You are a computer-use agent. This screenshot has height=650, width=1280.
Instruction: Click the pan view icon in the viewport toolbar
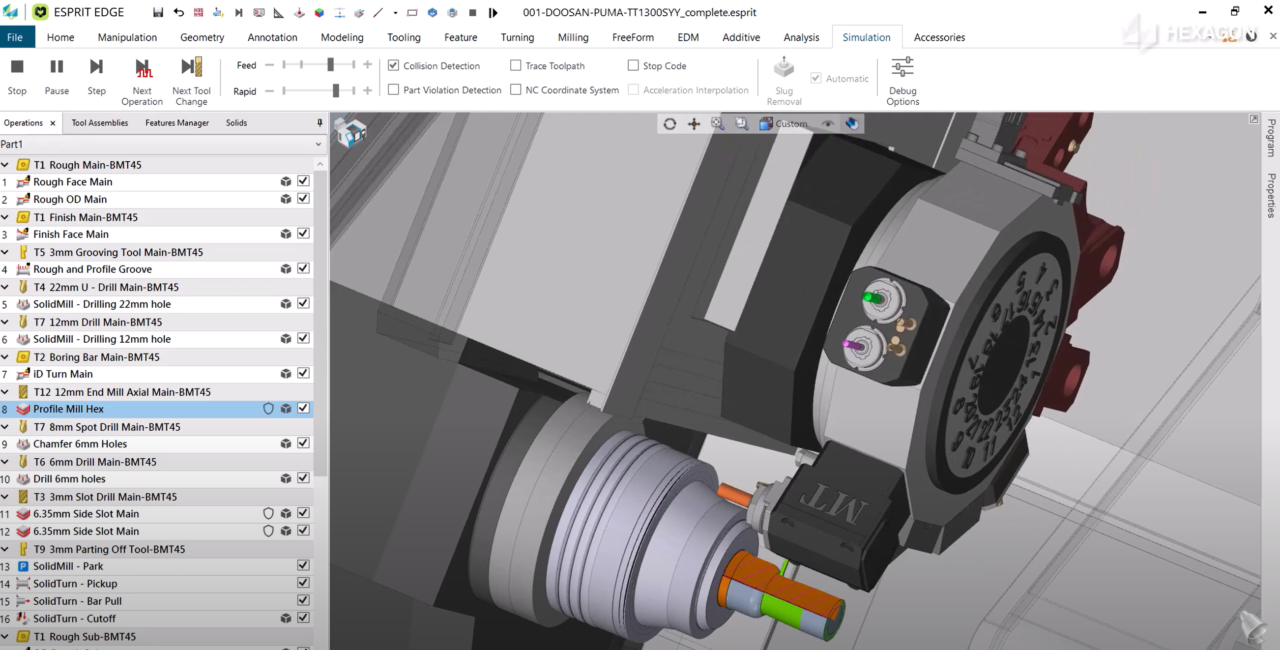tap(694, 124)
